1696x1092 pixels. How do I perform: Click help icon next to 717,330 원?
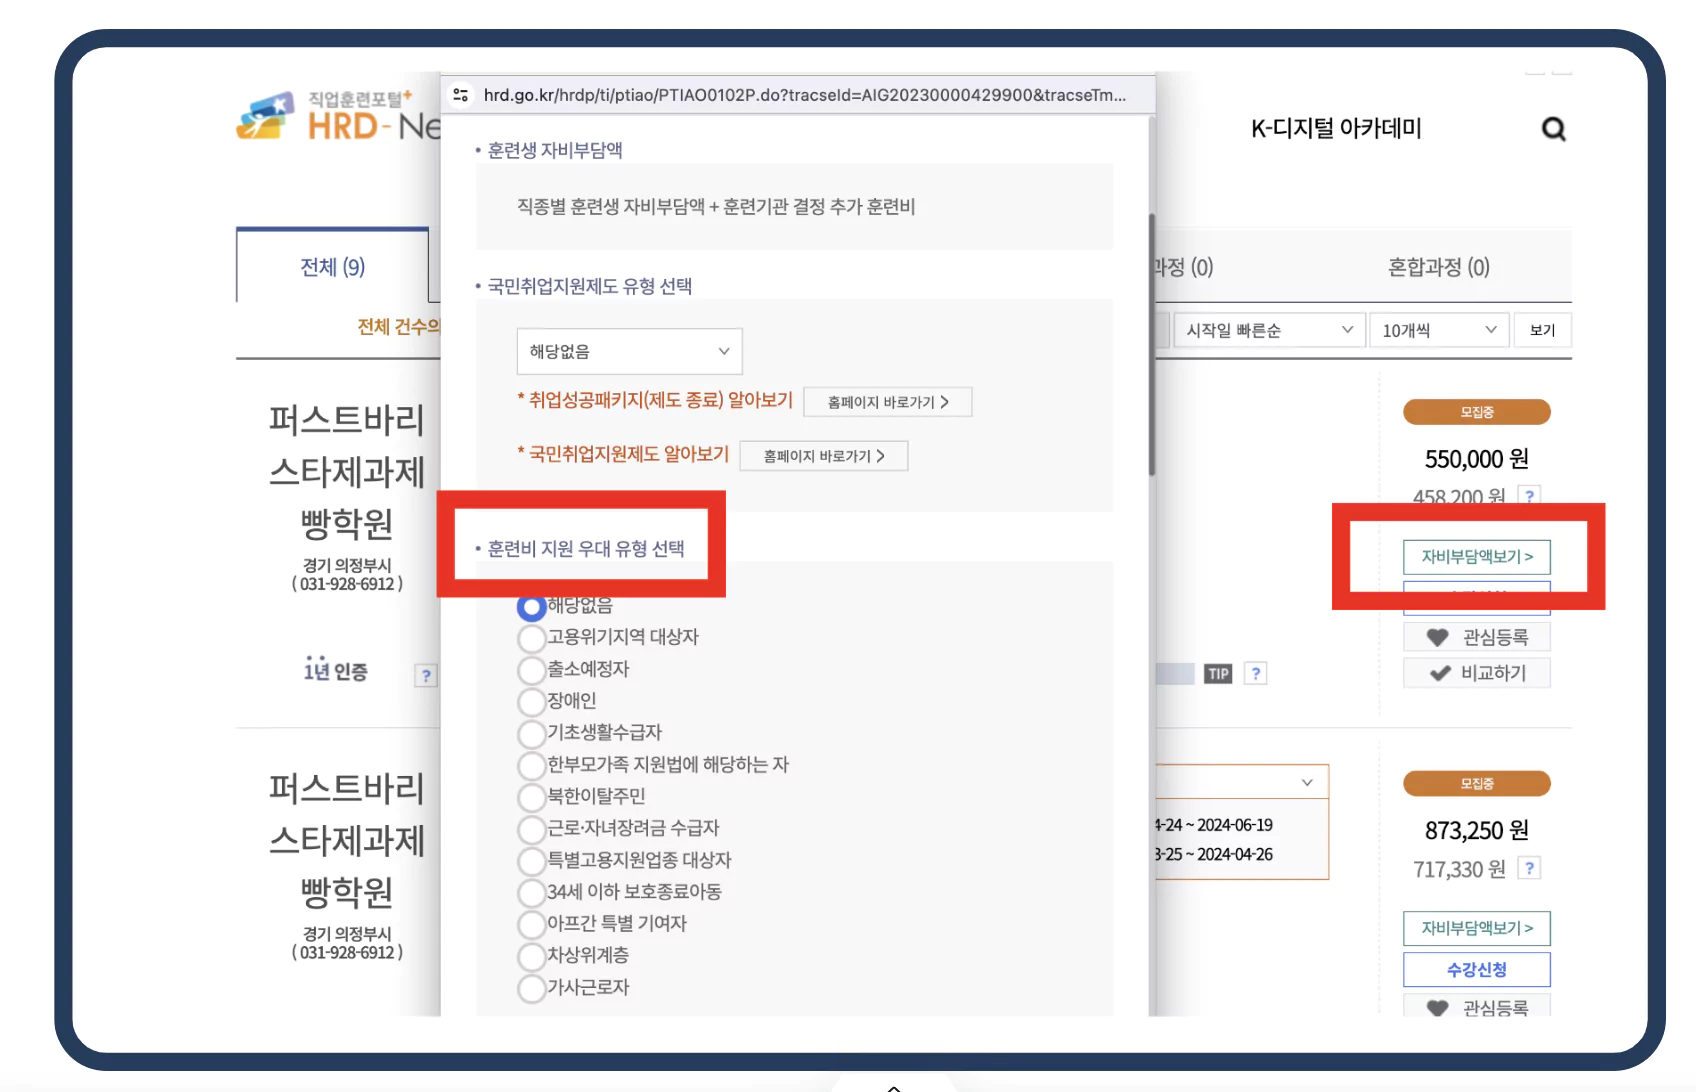pos(1529,868)
